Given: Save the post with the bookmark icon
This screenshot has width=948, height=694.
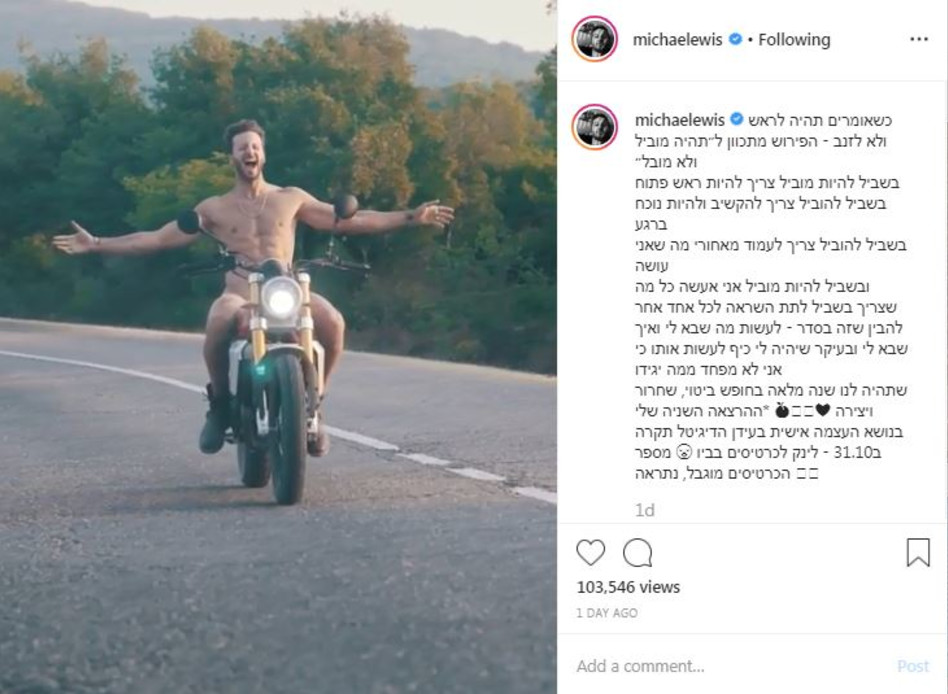Looking at the screenshot, I should 918,552.
